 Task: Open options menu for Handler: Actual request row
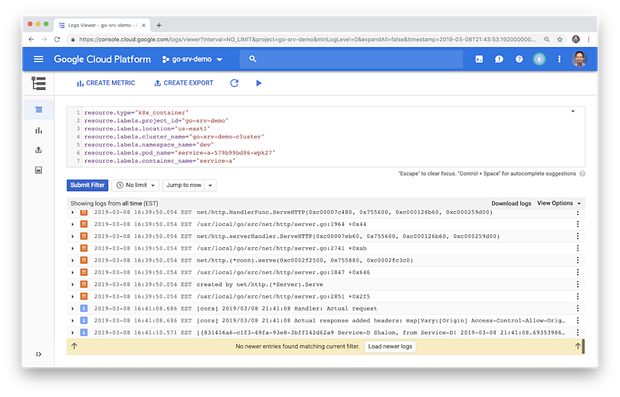pyautogui.click(x=578, y=308)
